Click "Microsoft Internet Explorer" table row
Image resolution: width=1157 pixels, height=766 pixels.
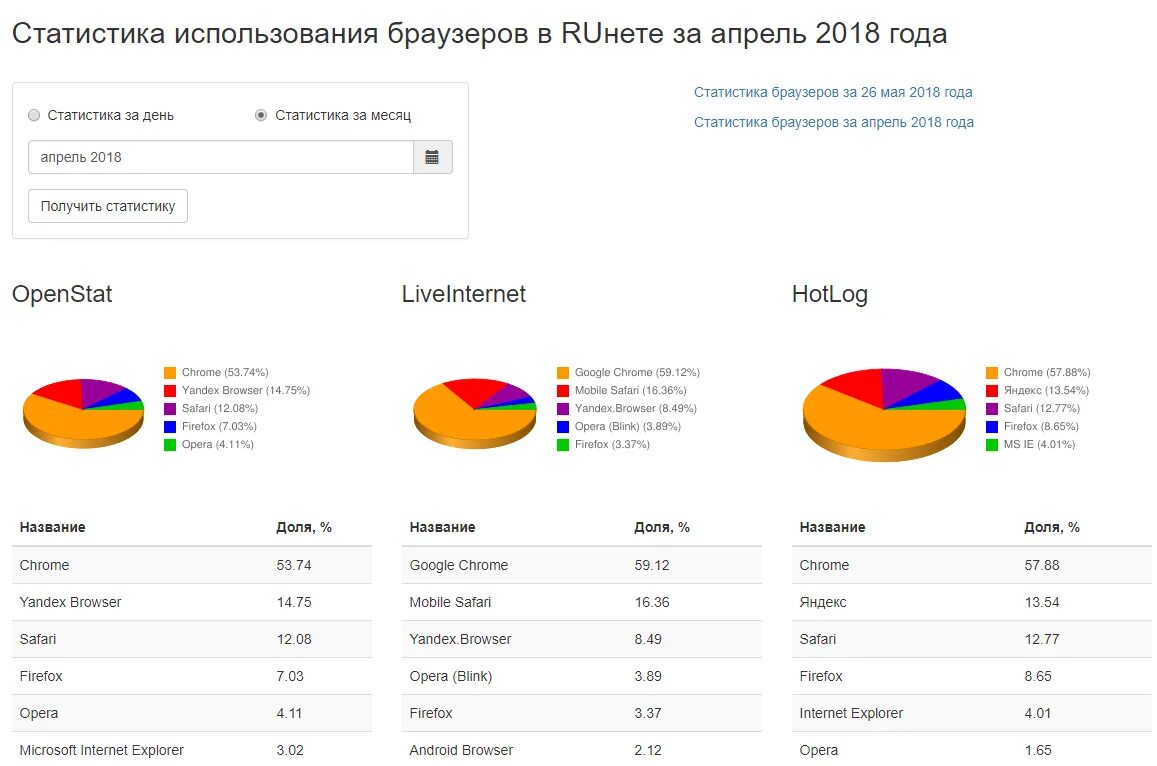coord(192,750)
